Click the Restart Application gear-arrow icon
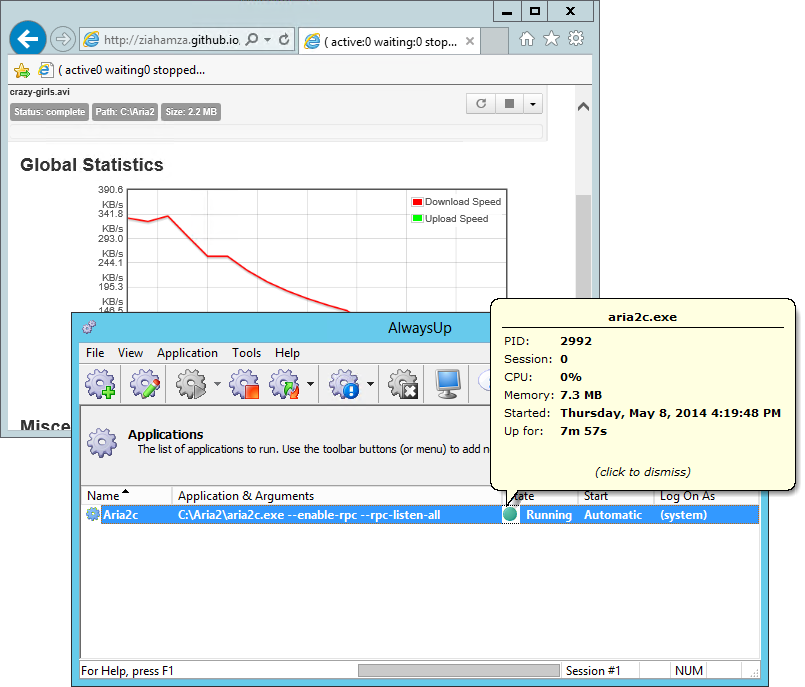Viewport: 805px width, 687px height. pos(285,384)
